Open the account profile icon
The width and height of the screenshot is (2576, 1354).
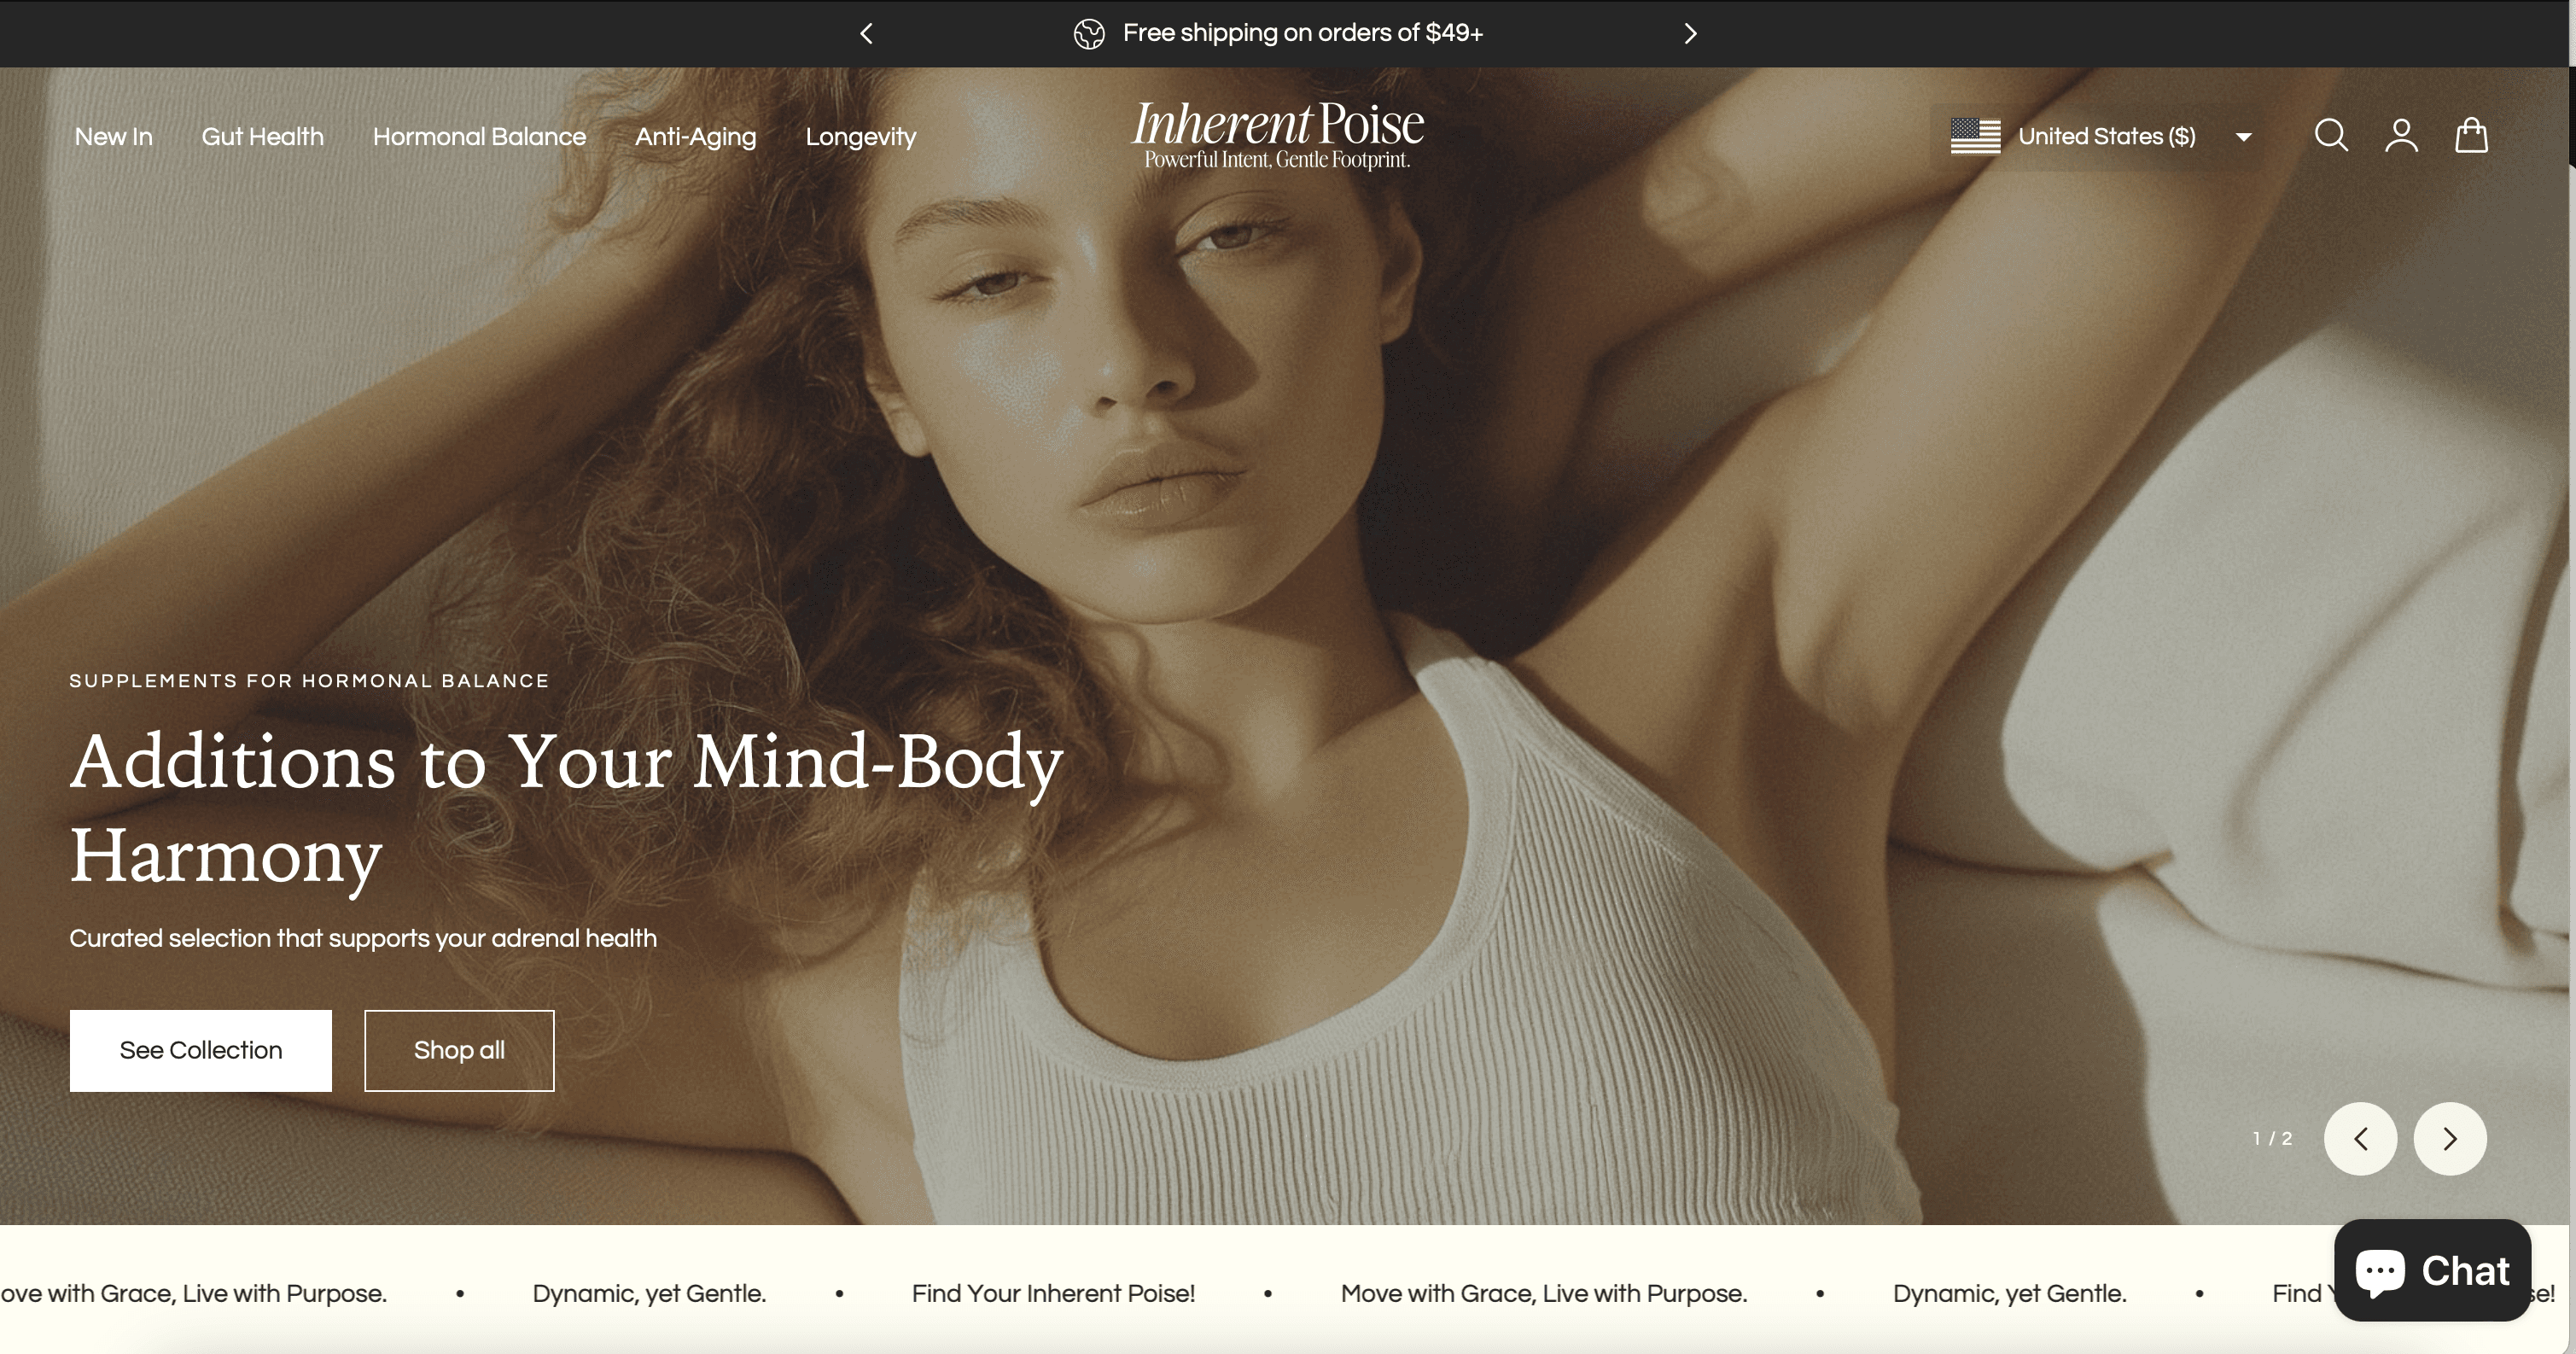(x=2401, y=136)
